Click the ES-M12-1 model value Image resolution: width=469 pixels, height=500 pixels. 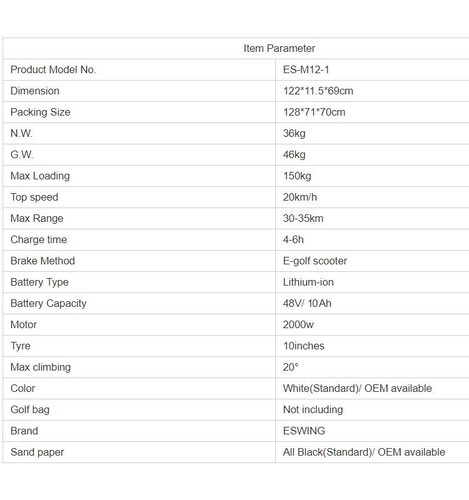pos(306,70)
